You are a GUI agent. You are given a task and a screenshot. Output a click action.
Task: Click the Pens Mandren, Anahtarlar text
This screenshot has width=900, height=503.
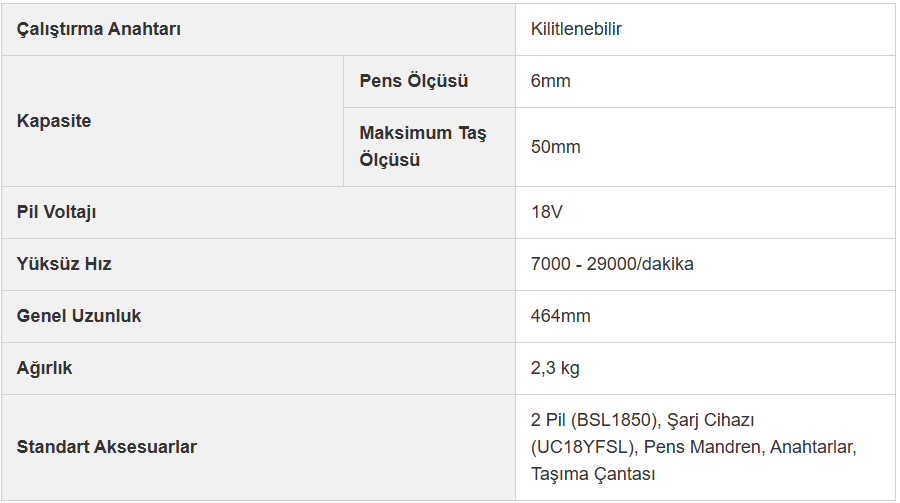coord(750,447)
